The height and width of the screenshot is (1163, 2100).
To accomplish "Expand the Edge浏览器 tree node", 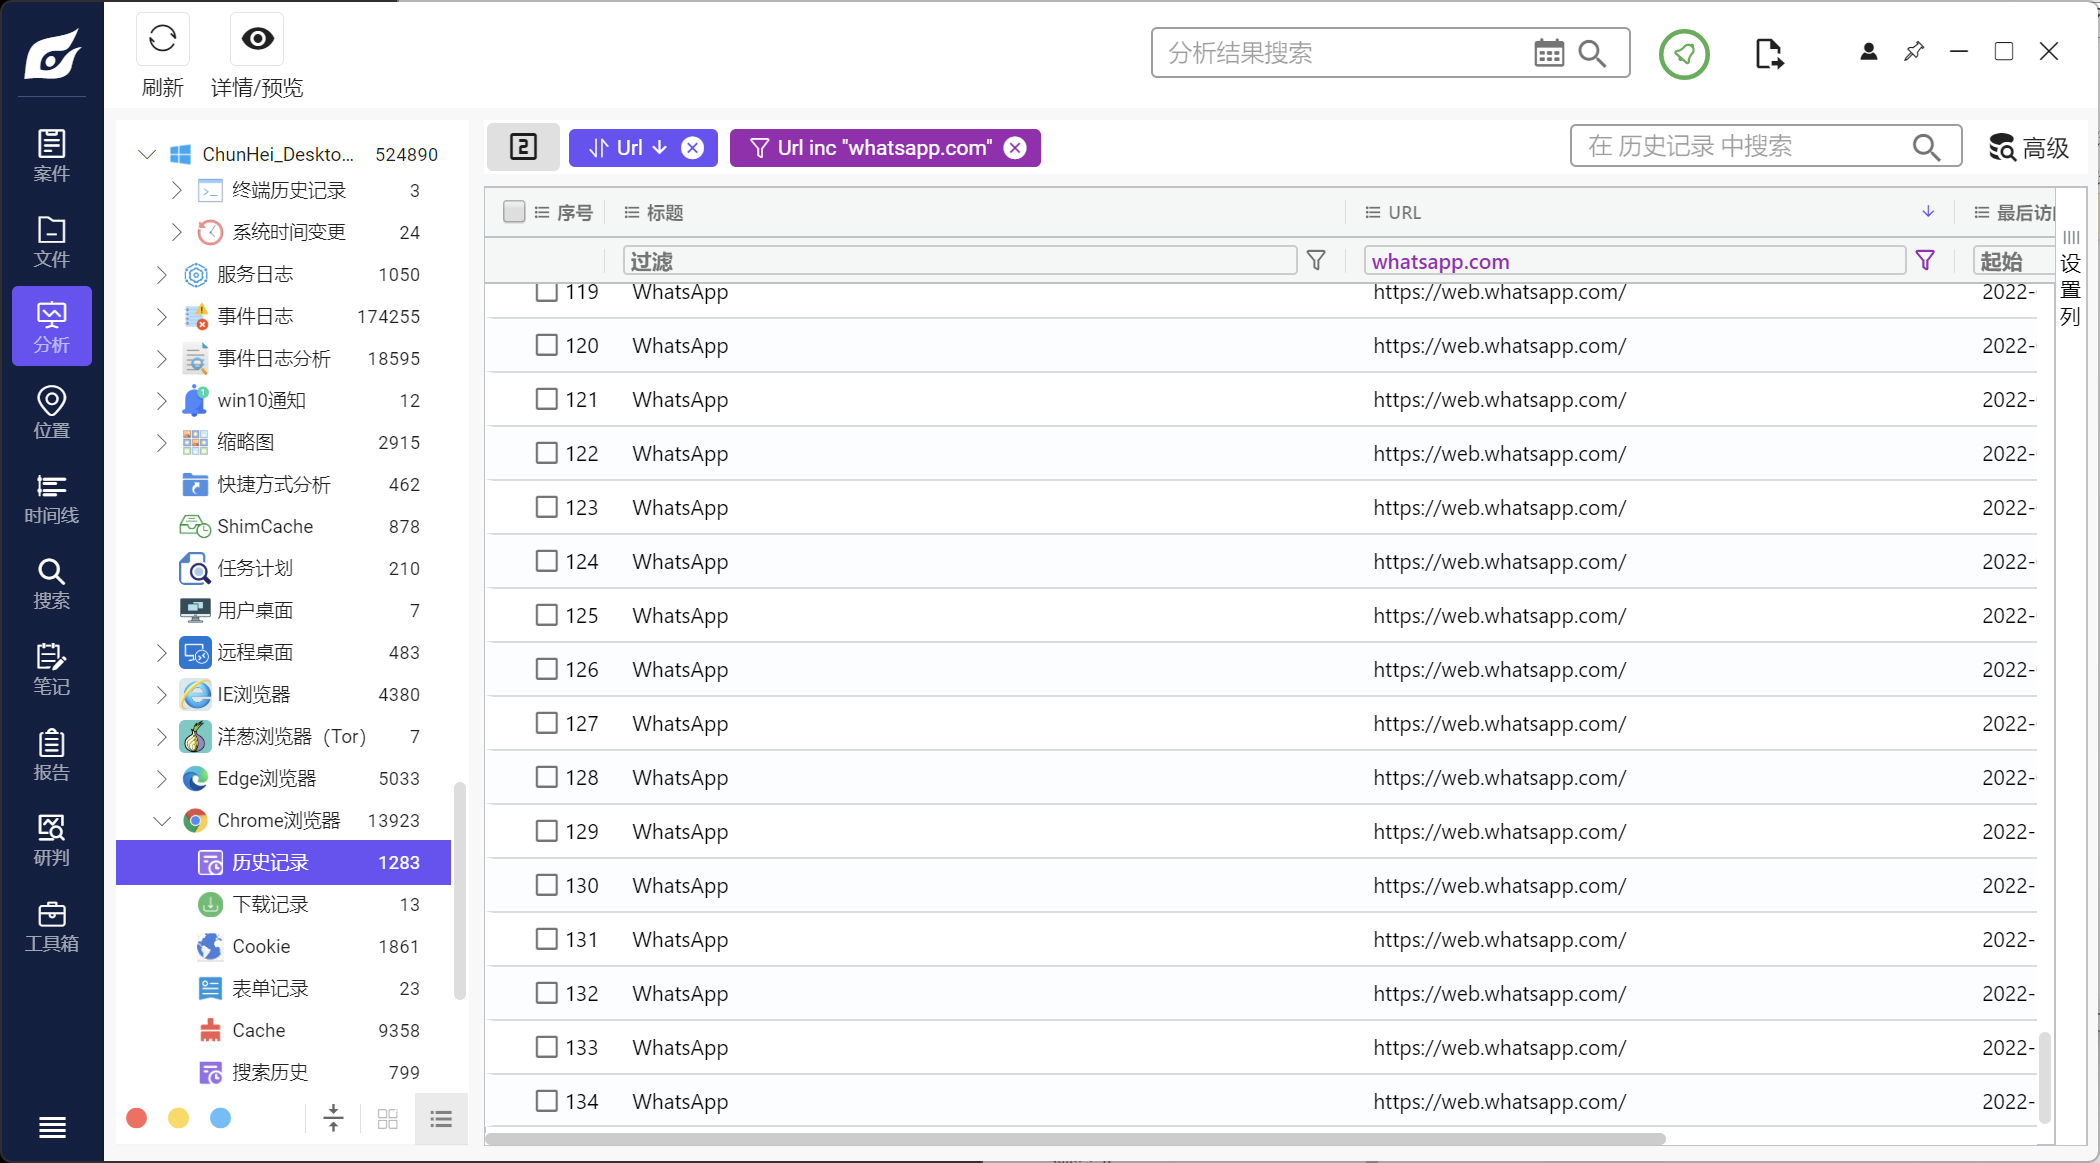I will (x=161, y=778).
